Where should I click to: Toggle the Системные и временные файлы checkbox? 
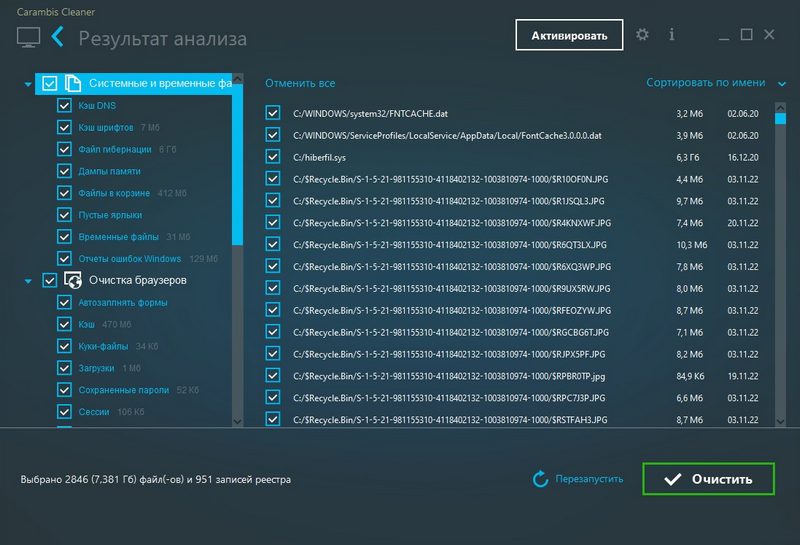tap(49, 83)
